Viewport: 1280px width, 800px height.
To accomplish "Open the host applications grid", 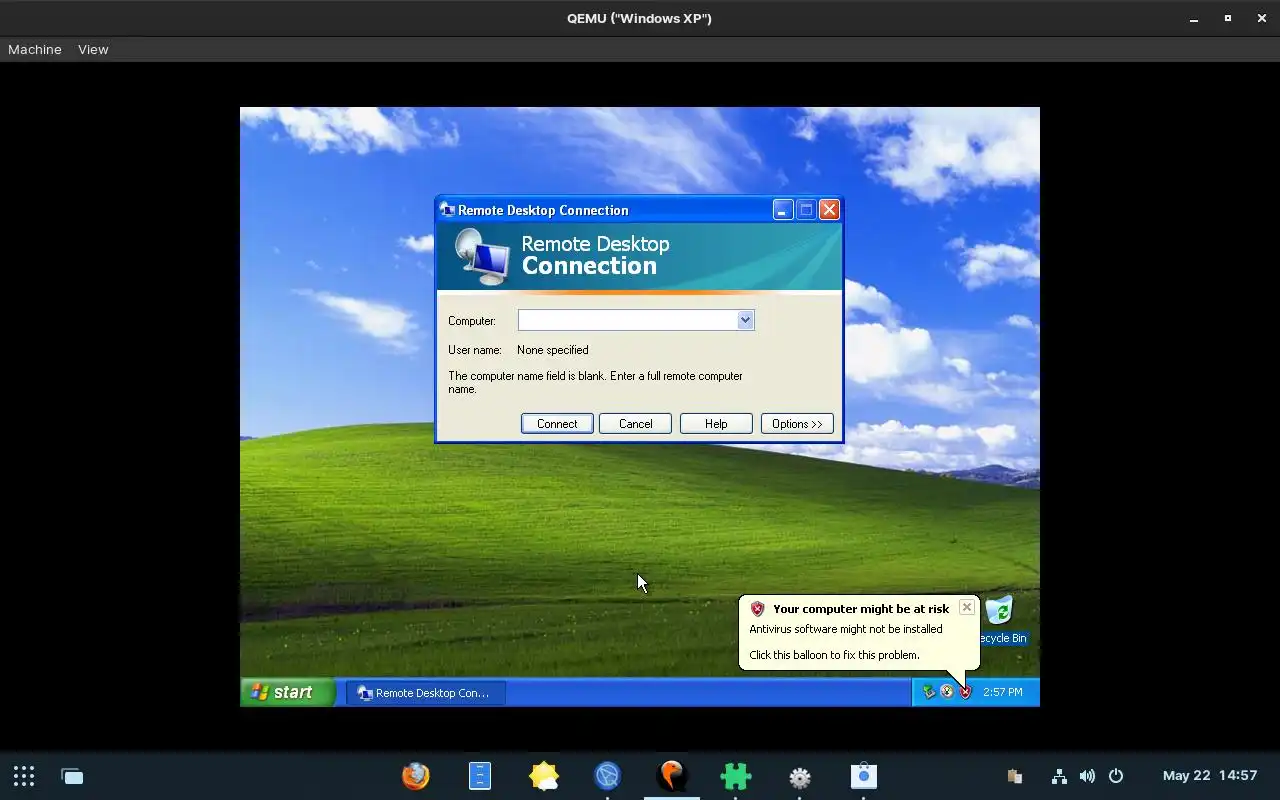I will pyautogui.click(x=24, y=776).
